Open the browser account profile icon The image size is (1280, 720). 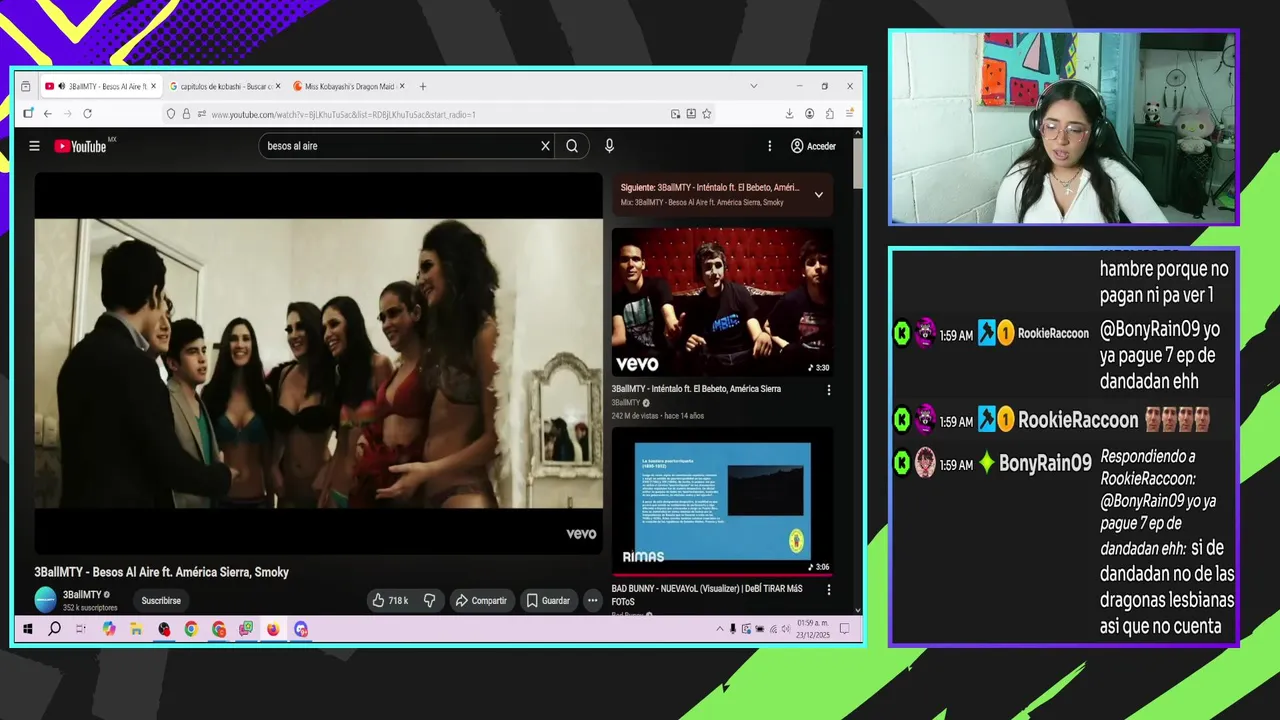click(x=810, y=114)
